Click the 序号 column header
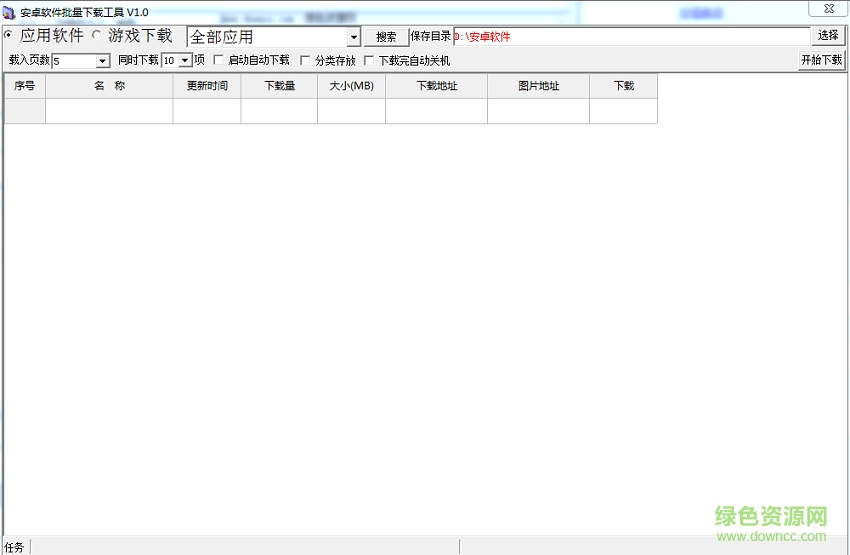 [x=24, y=86]
